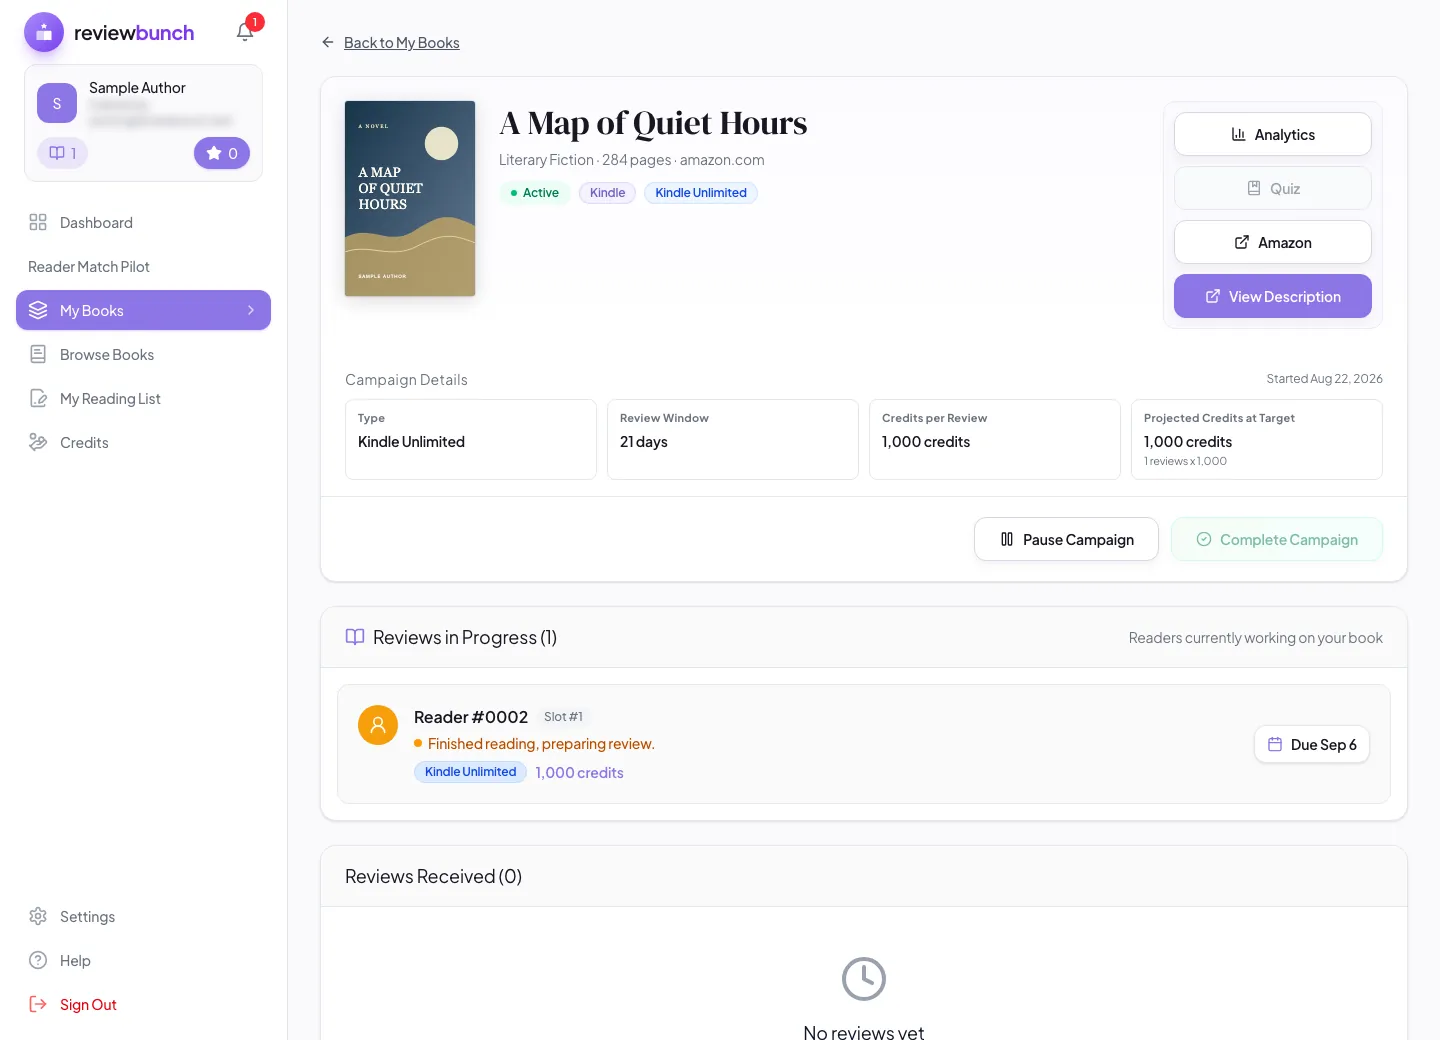This screenshot has width=1440, height=1040.
Task: Go to Browse Books
Action: point(143,354)
